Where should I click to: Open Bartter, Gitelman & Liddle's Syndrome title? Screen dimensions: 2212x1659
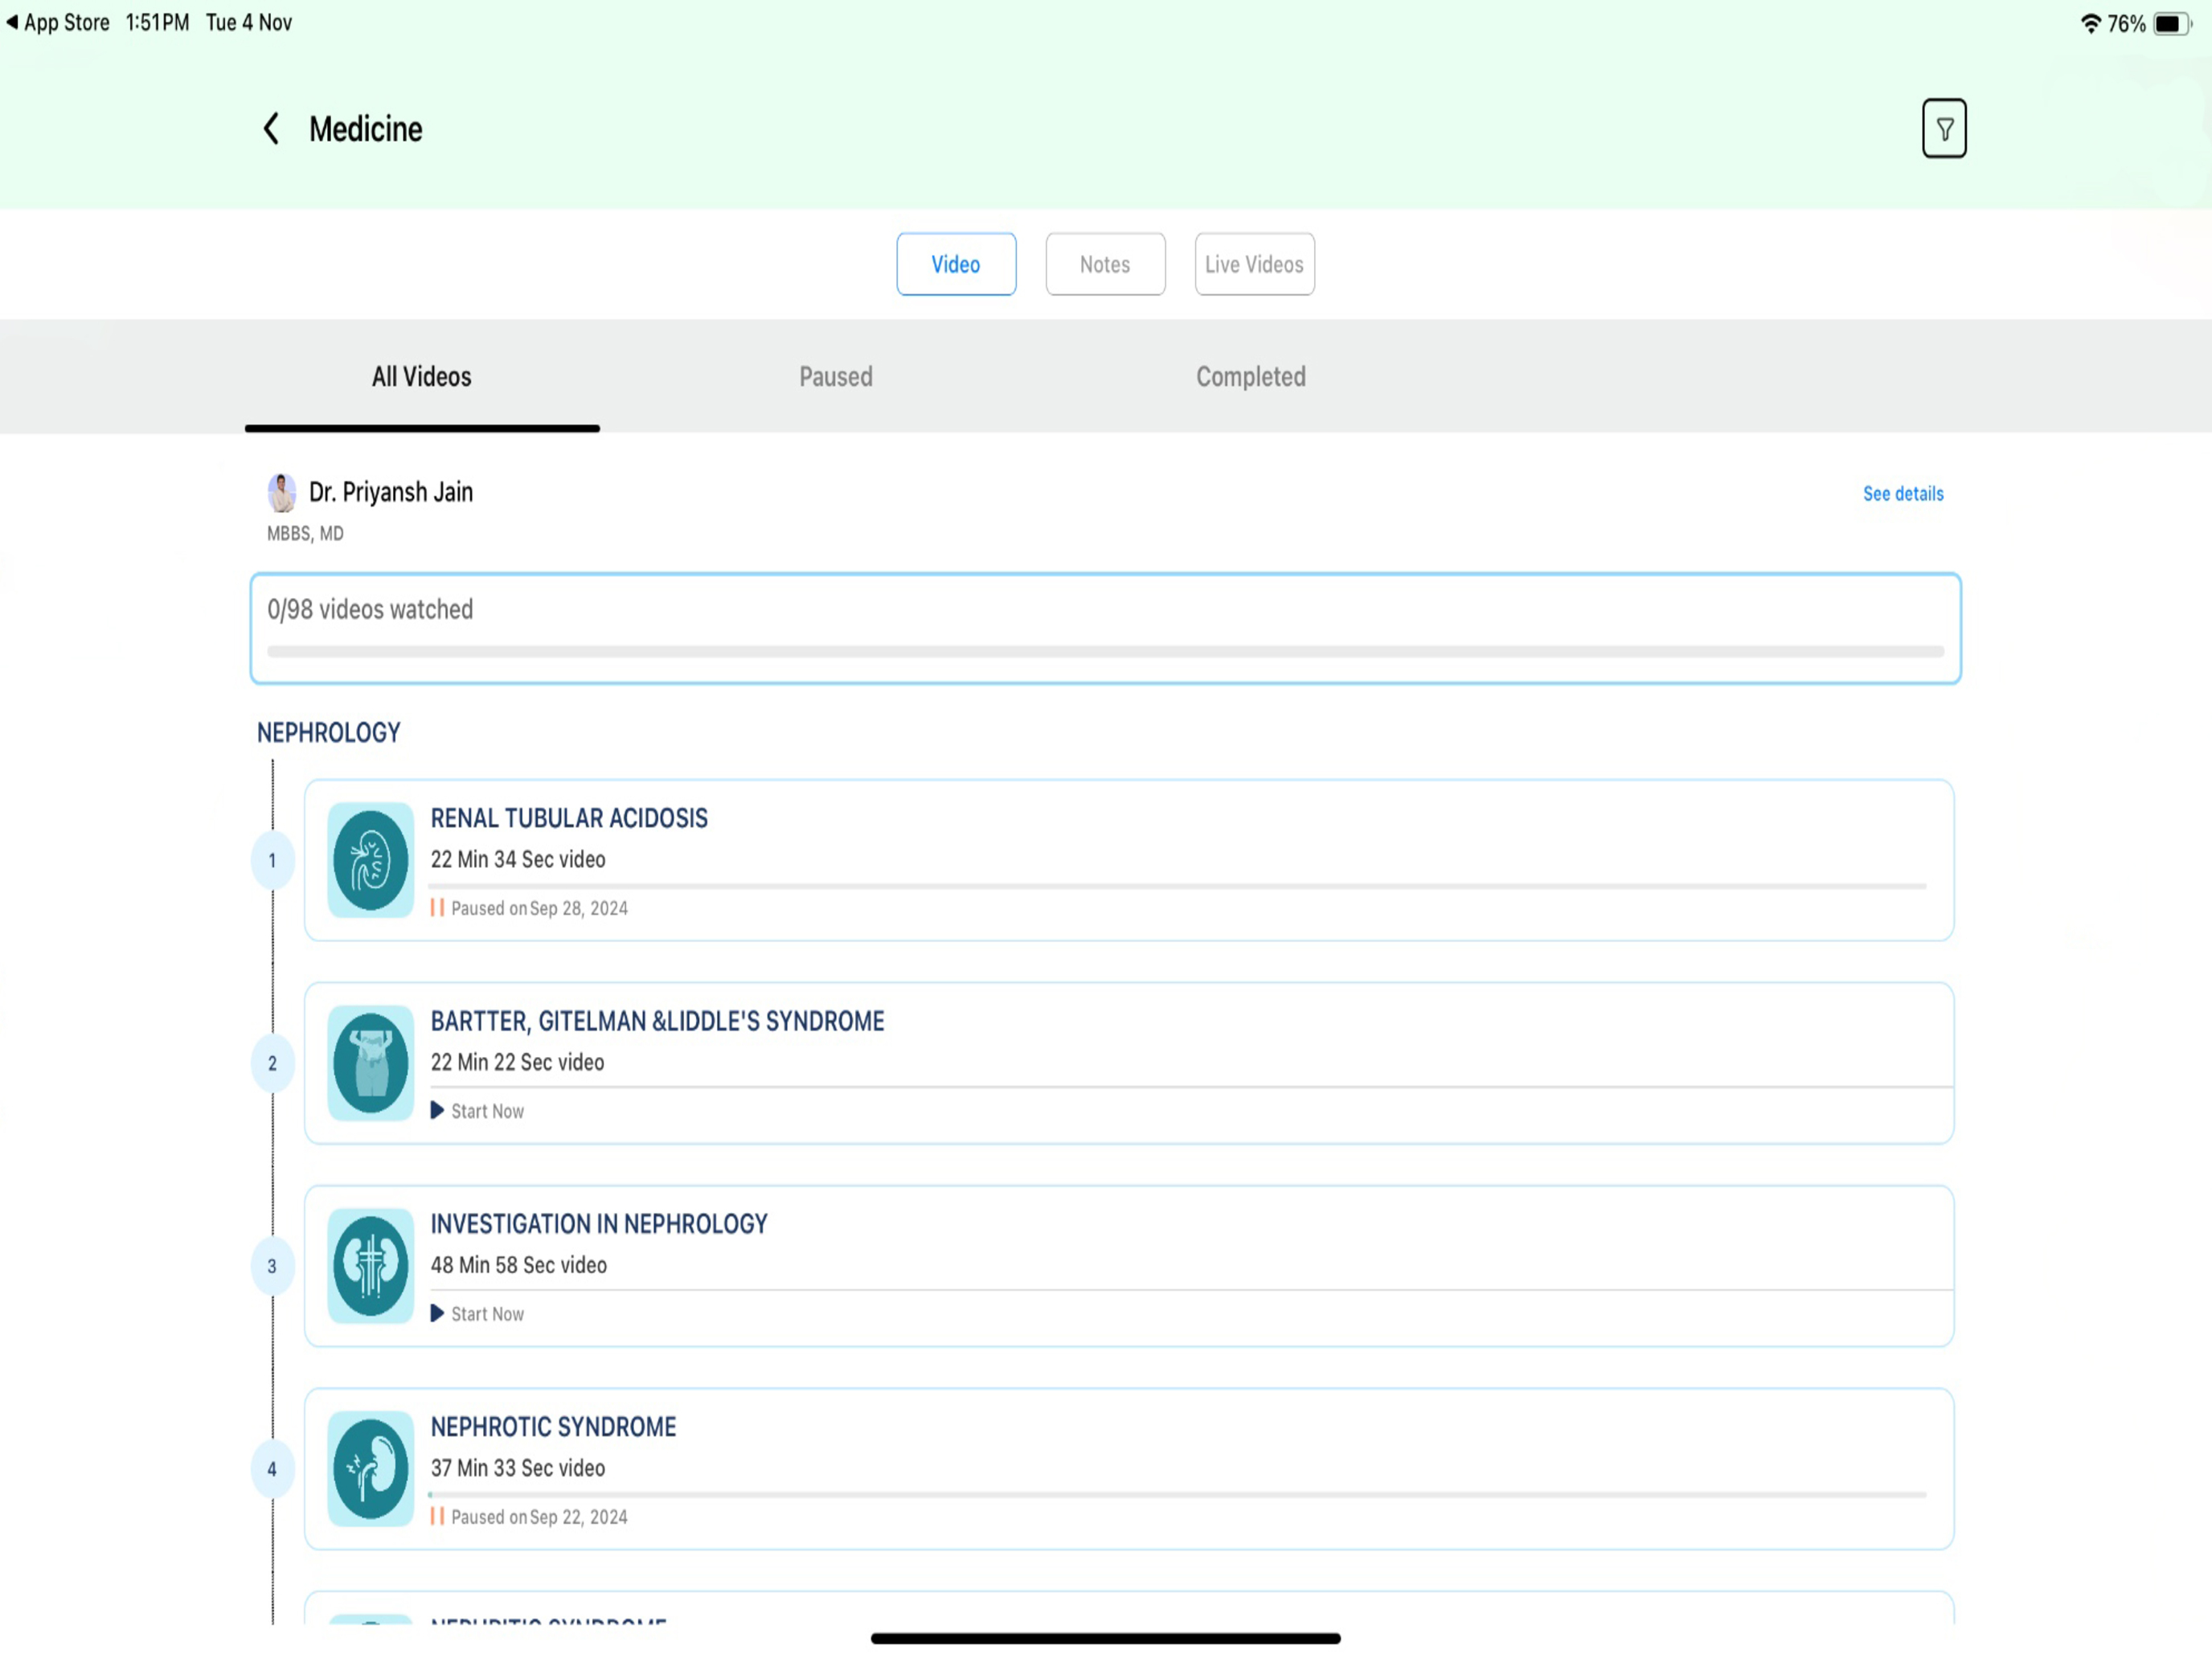click(x=657, y=1021)
